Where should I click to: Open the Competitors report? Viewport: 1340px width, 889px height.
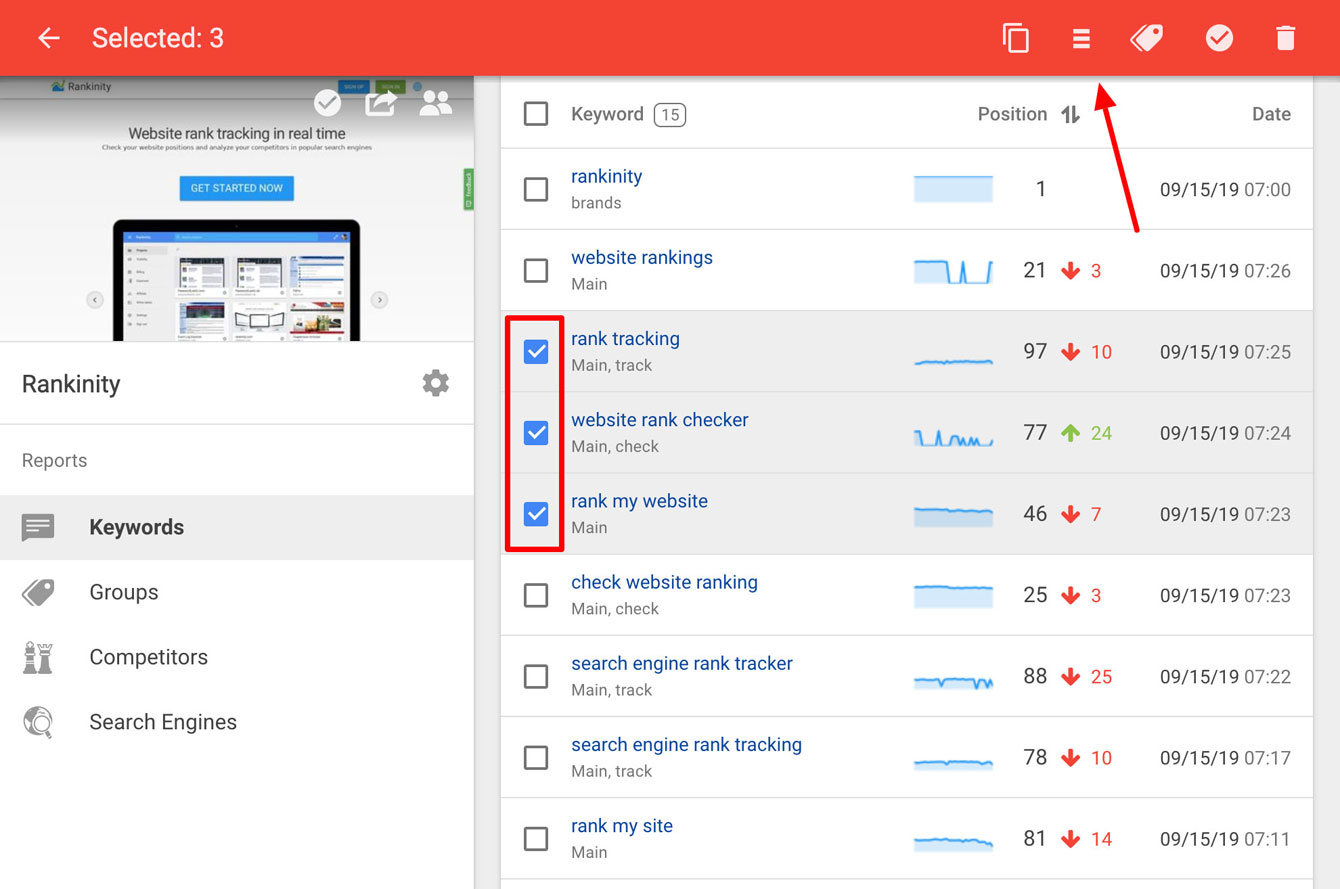coord(148,657)
